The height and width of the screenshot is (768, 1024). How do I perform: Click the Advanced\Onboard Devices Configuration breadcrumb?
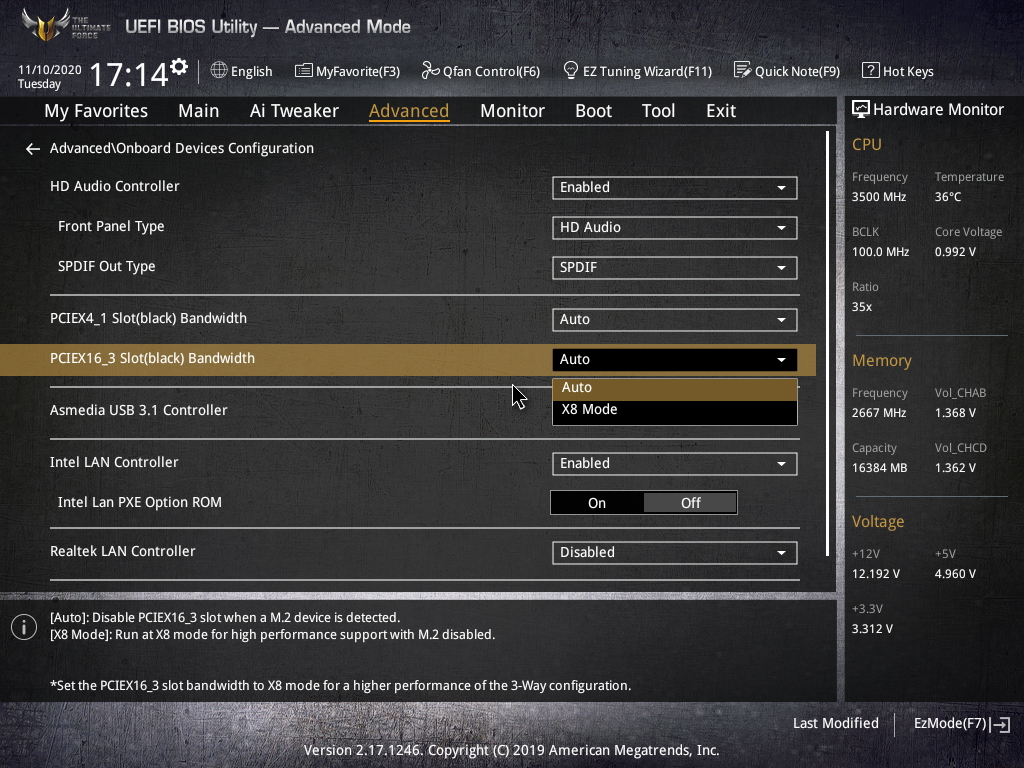point(182,148)
